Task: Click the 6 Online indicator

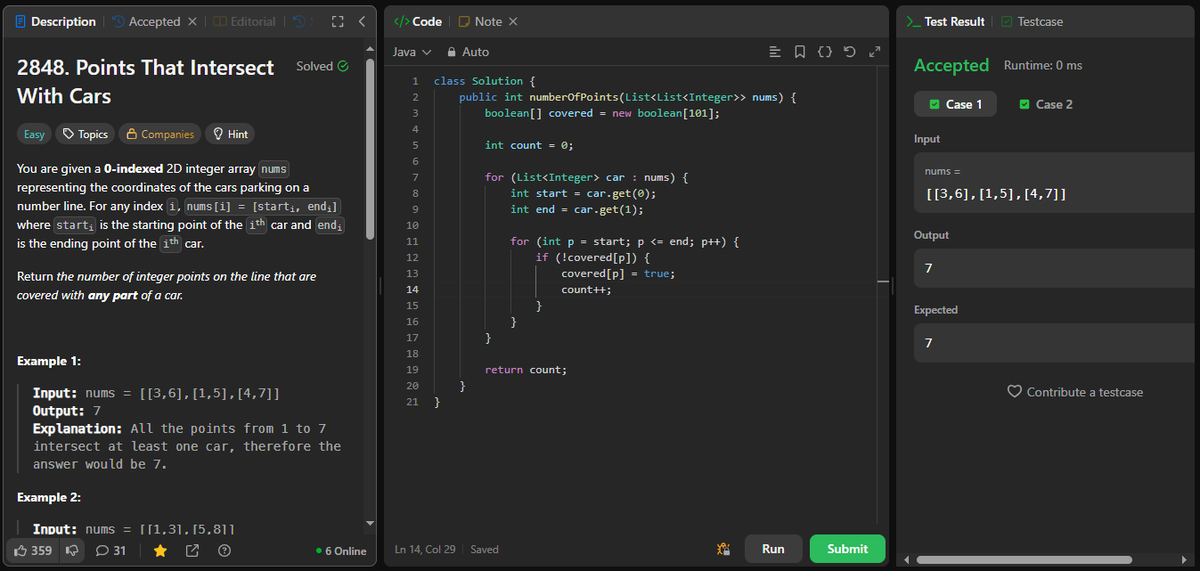Action: click(341, 551)
